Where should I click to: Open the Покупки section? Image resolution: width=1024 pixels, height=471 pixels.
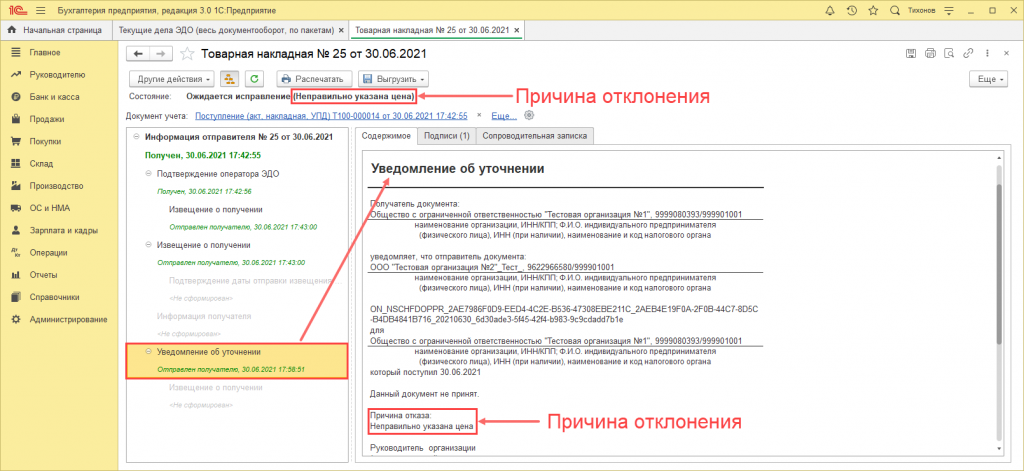click(x=45, y=141)
